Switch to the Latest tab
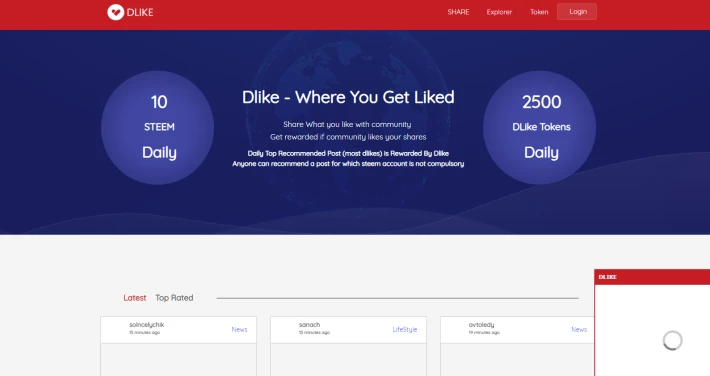710x376 pixels. pyautogui.click(x=134, y=298)
